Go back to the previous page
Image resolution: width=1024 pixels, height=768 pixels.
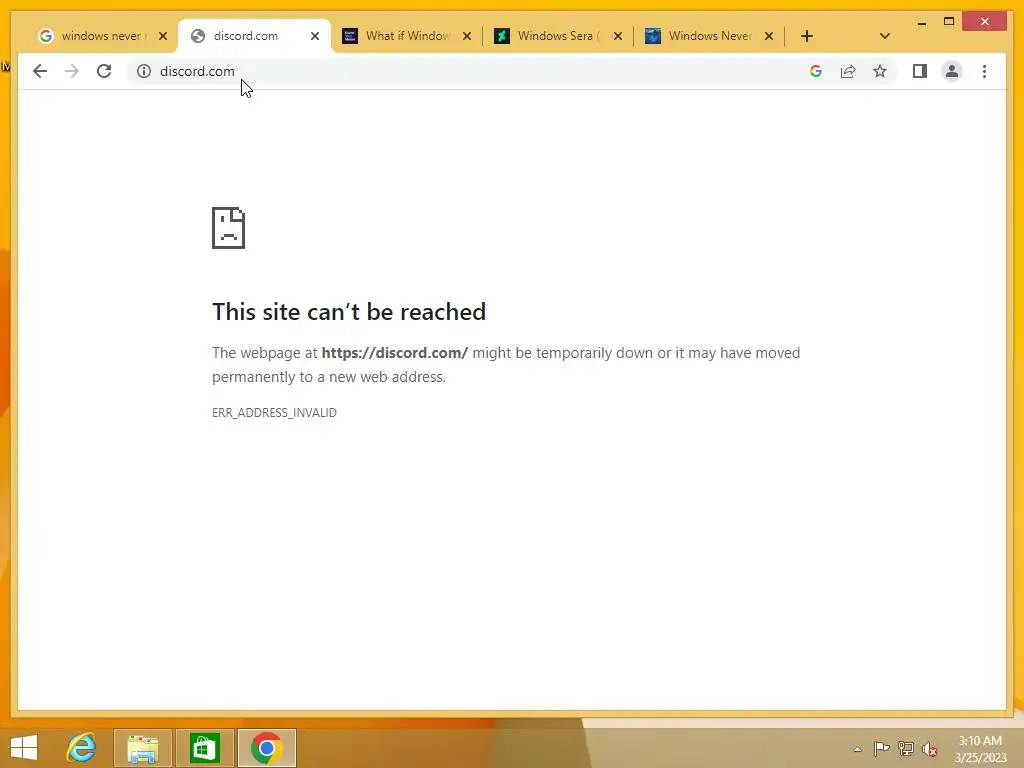click(x=40, y=71)
